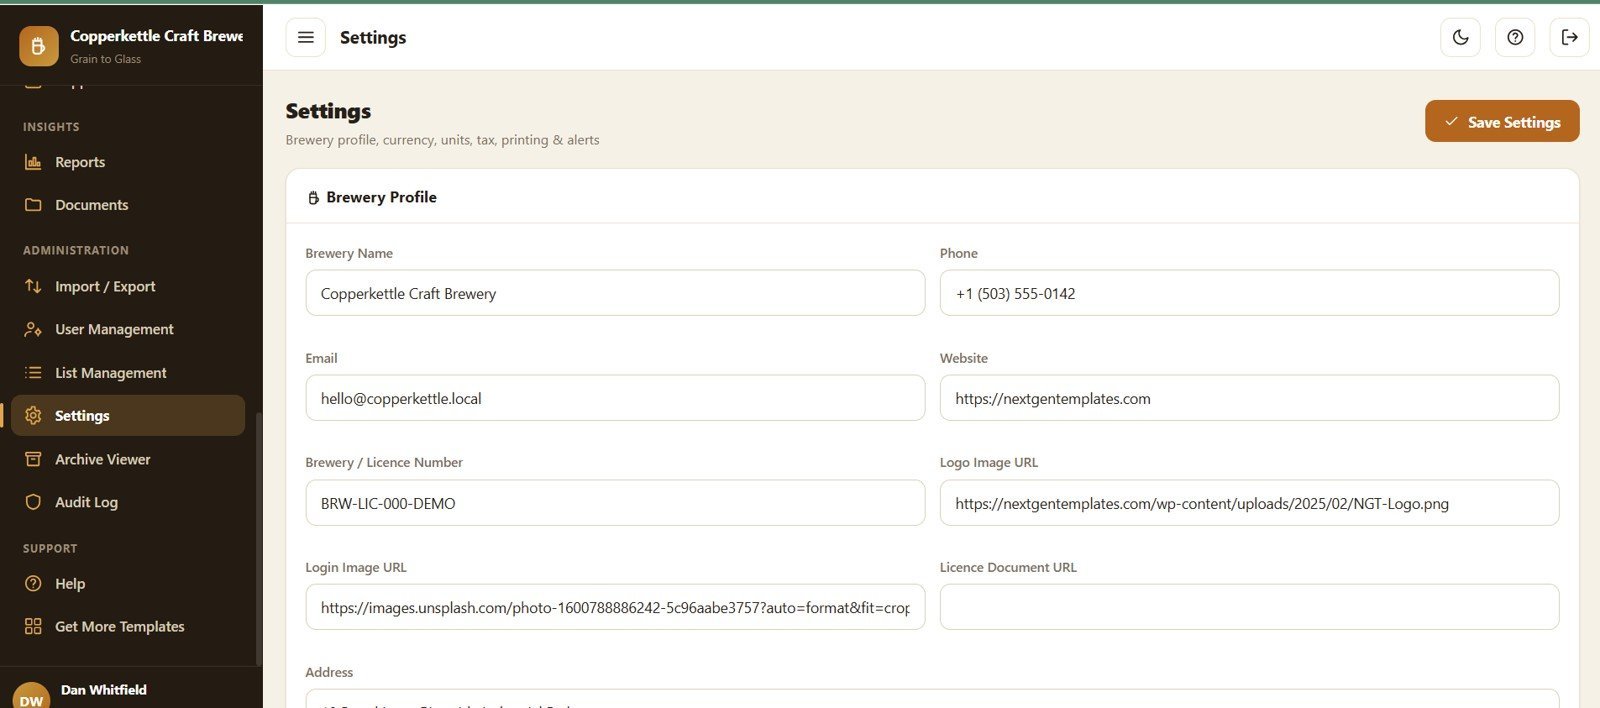Image resolution: width=1600 pixels, height=708 pixels.
Task: Open Reports in the sidebar
Action: pyautogui.click(x=128, y=162)
